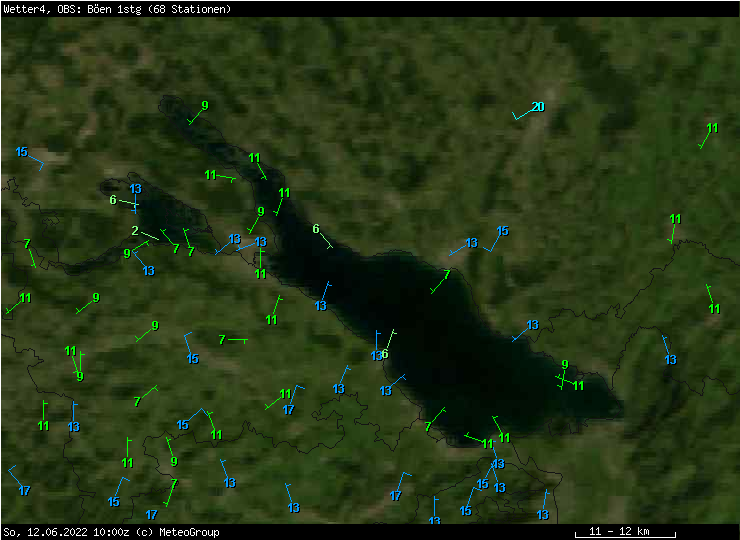Click the green 11 stacked directly above a green 9
The width and height of the screenshot is (740, 540).
[x=70, y=351]
